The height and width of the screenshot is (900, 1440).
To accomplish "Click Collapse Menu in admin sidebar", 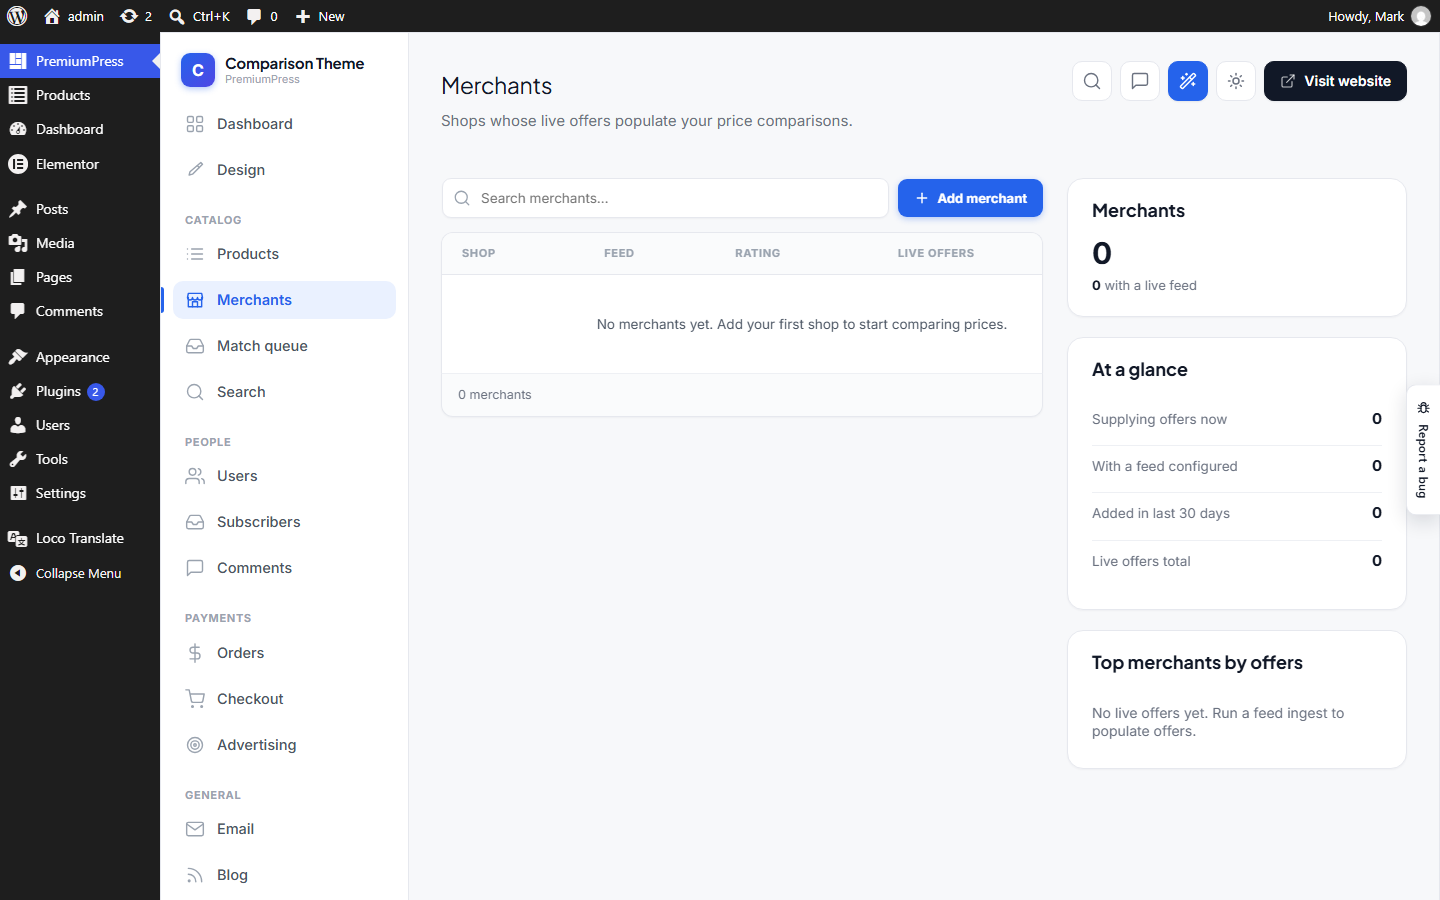I will click(x=80, y=573).
